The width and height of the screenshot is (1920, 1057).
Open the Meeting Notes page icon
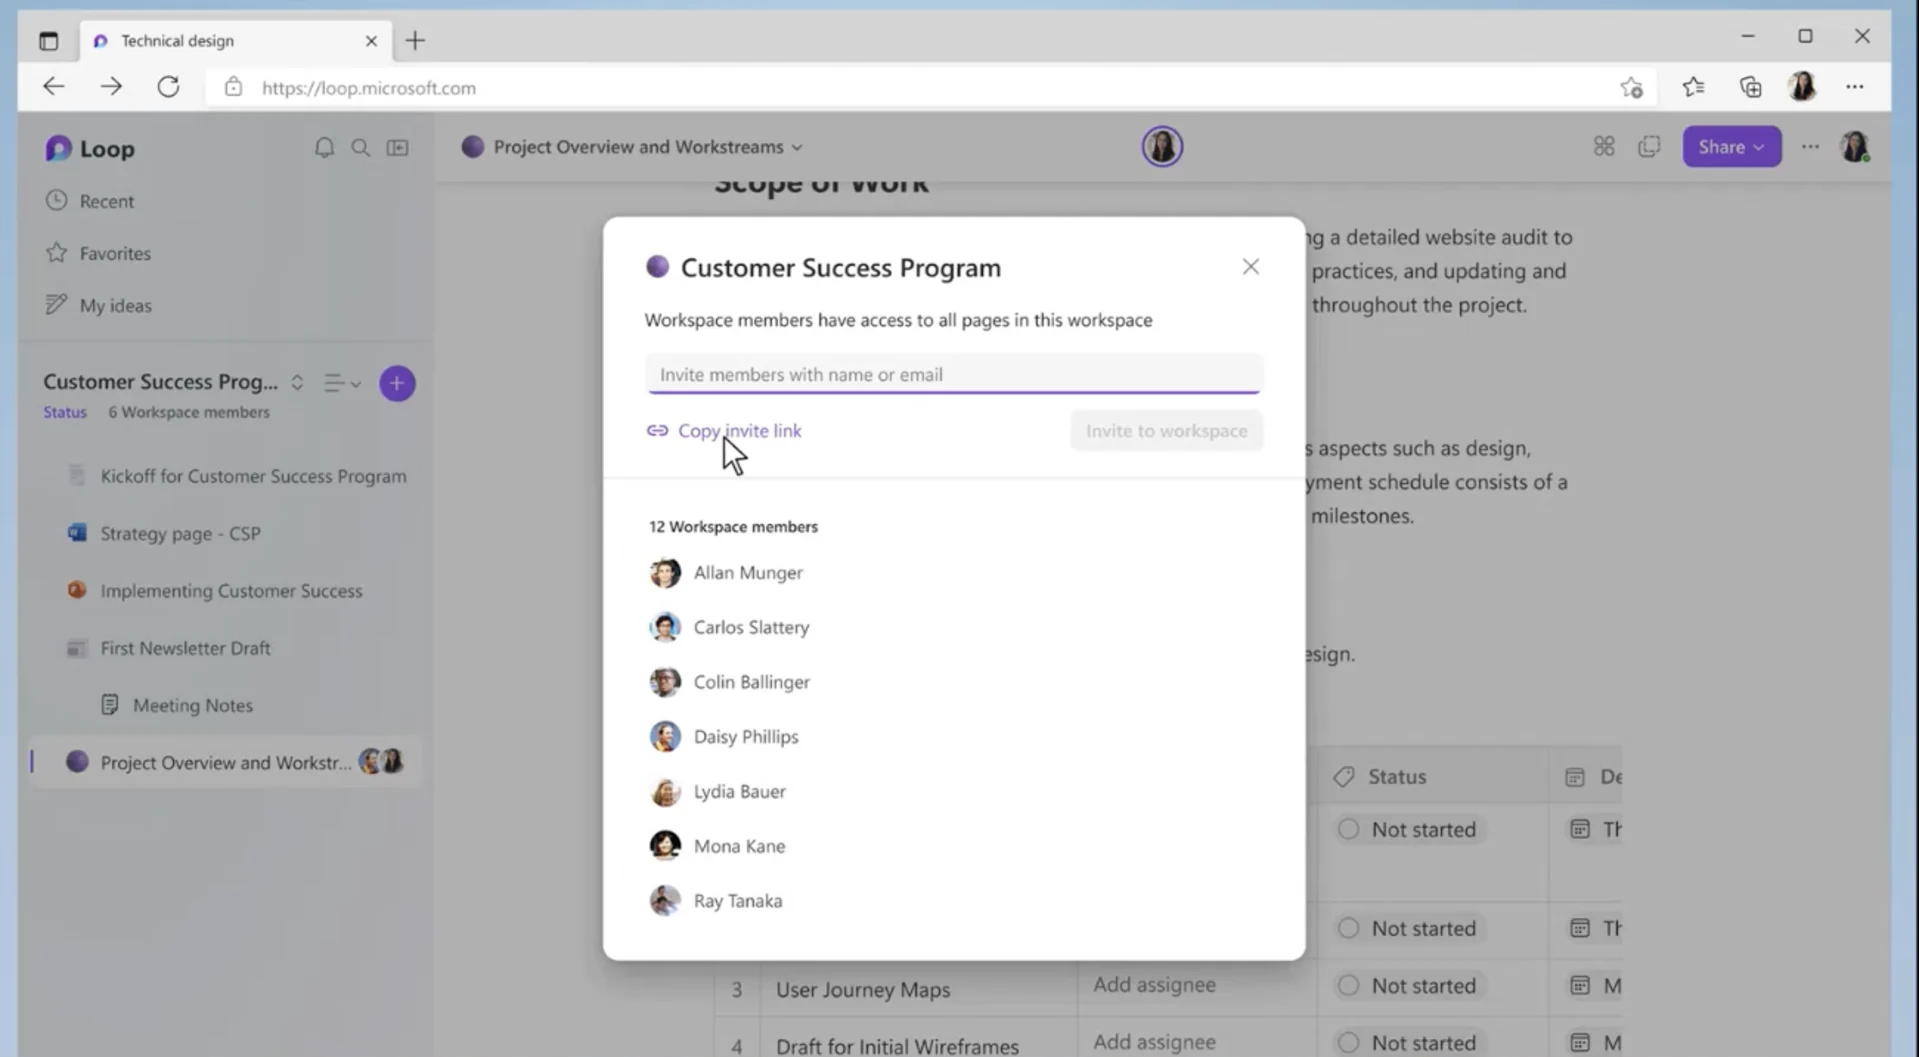[x=111, y=704]
